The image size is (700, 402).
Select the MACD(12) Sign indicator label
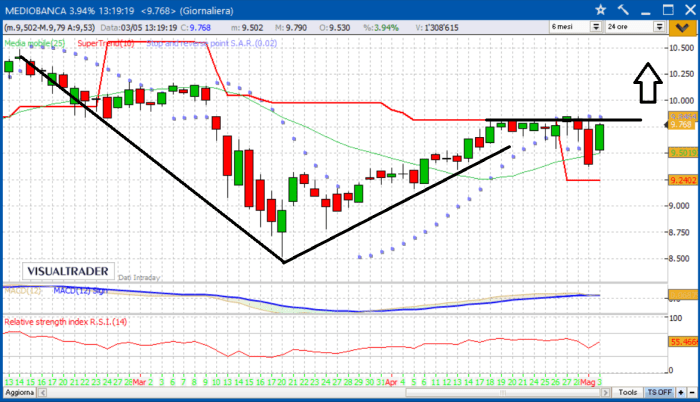point(80,291)
